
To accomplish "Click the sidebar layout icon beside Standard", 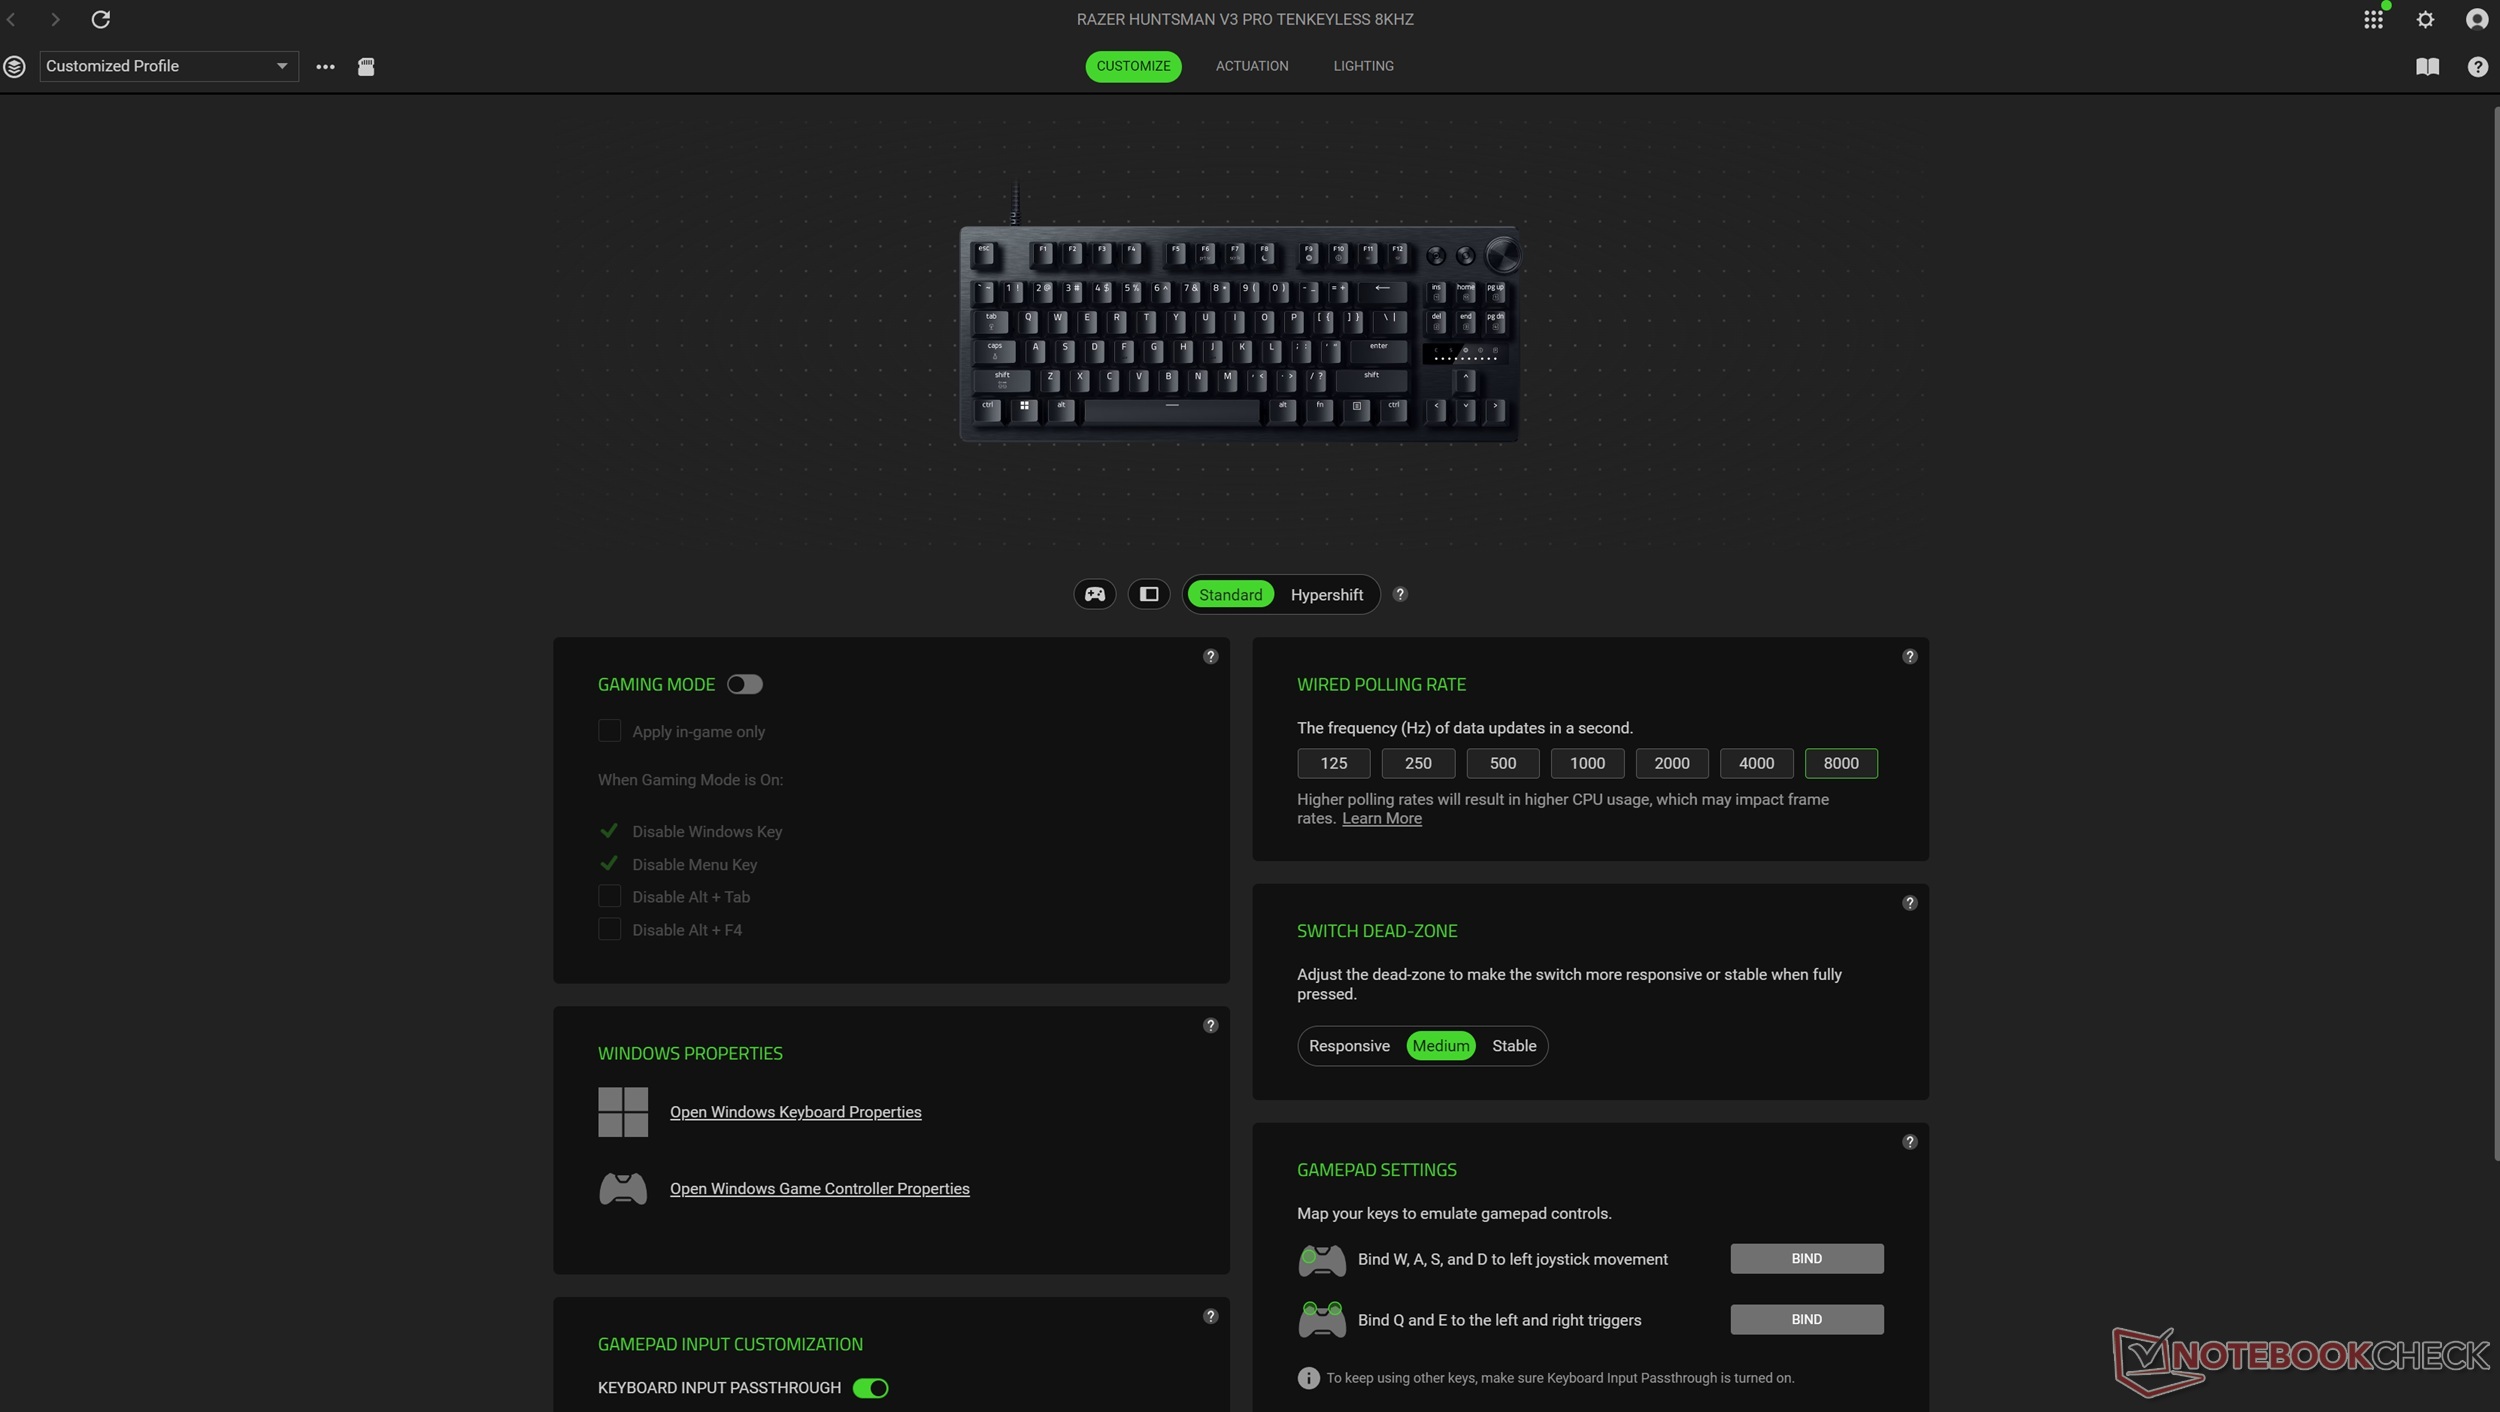I will pyautogui.click(x=1149, y=594).
